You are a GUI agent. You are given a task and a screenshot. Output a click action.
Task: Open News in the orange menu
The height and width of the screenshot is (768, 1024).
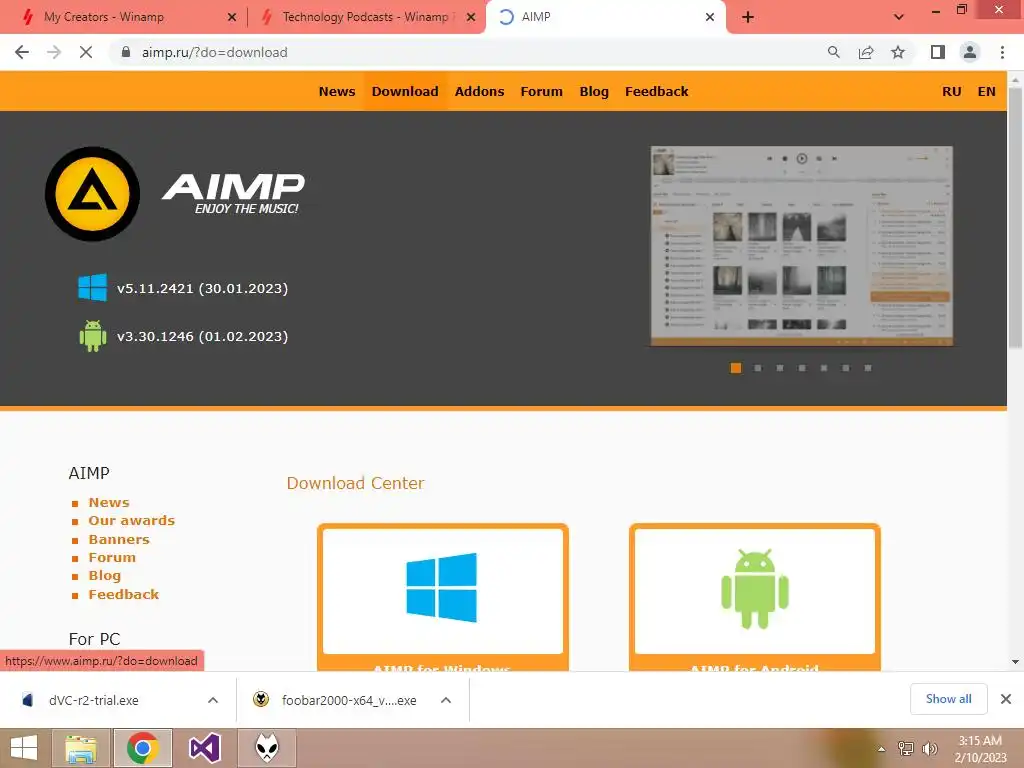(x=337, y=91)
